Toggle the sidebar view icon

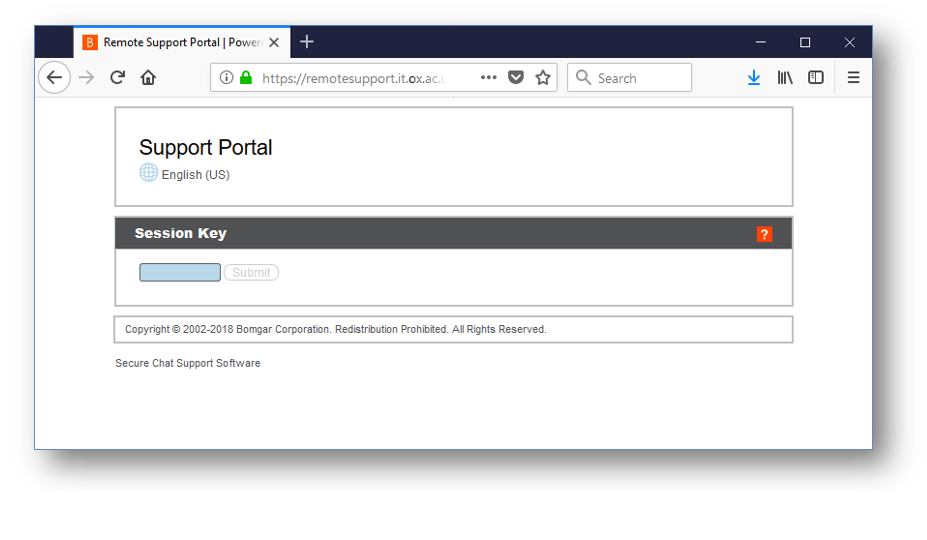point(816,78)
